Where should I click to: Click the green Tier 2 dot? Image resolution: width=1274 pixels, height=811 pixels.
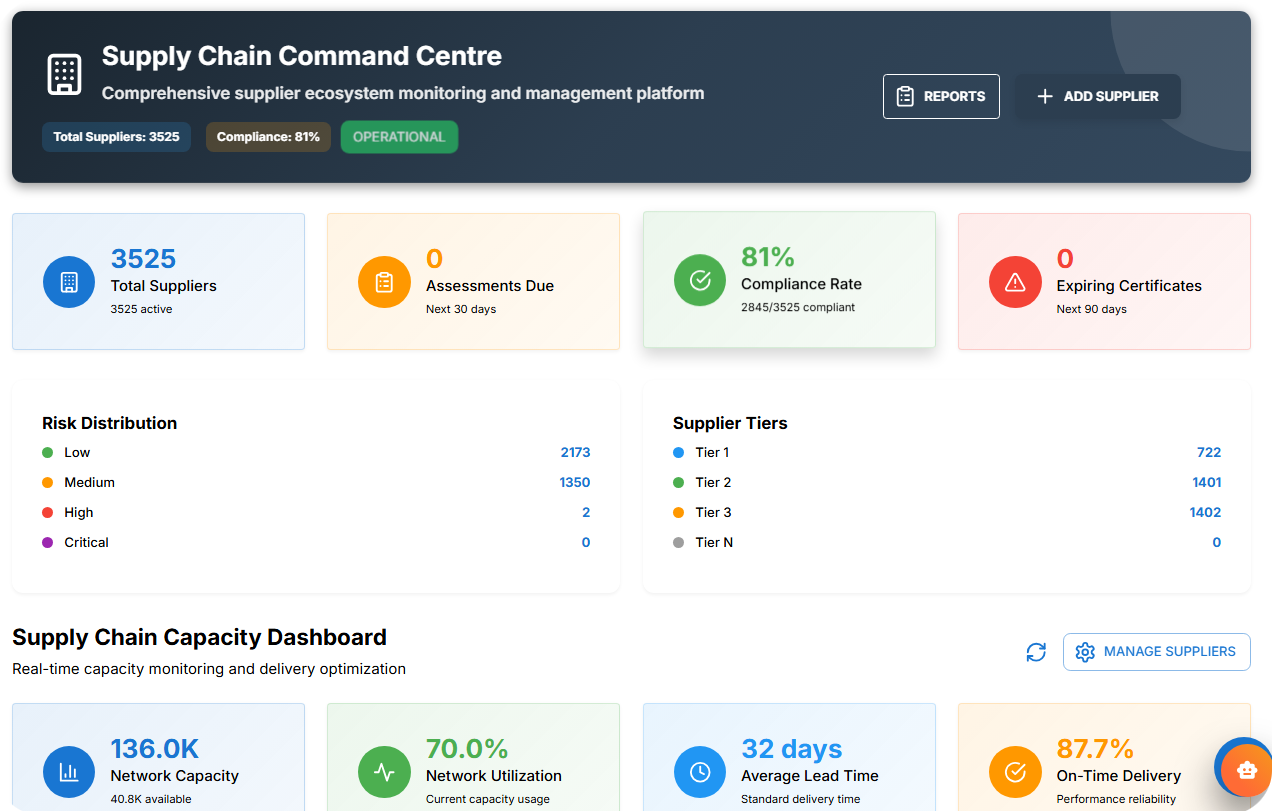coord(679,483)
